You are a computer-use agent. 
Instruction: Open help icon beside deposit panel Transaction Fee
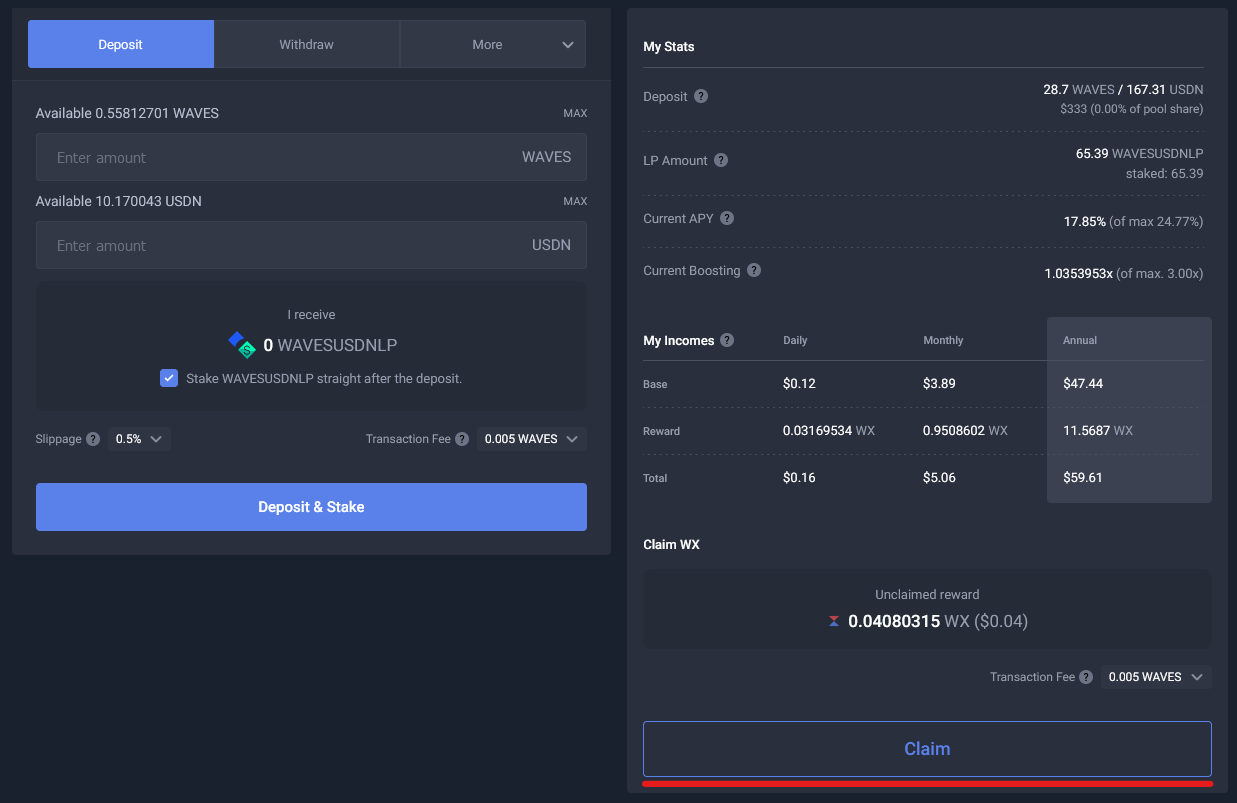(x=462, y=439)
